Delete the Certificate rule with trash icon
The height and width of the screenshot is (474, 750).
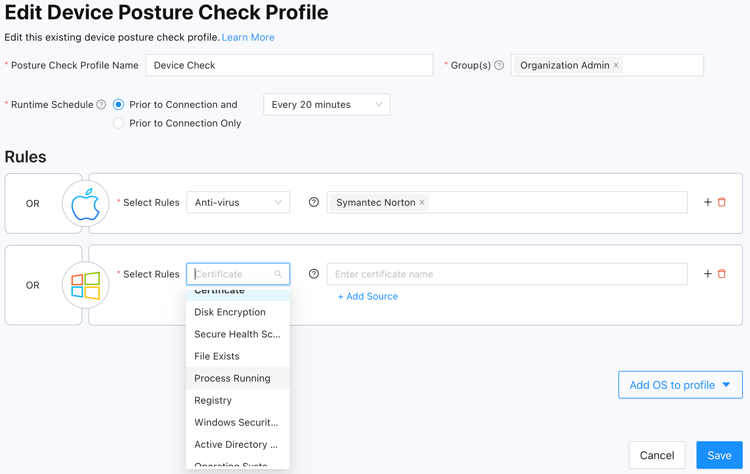(x=722, y=274)
